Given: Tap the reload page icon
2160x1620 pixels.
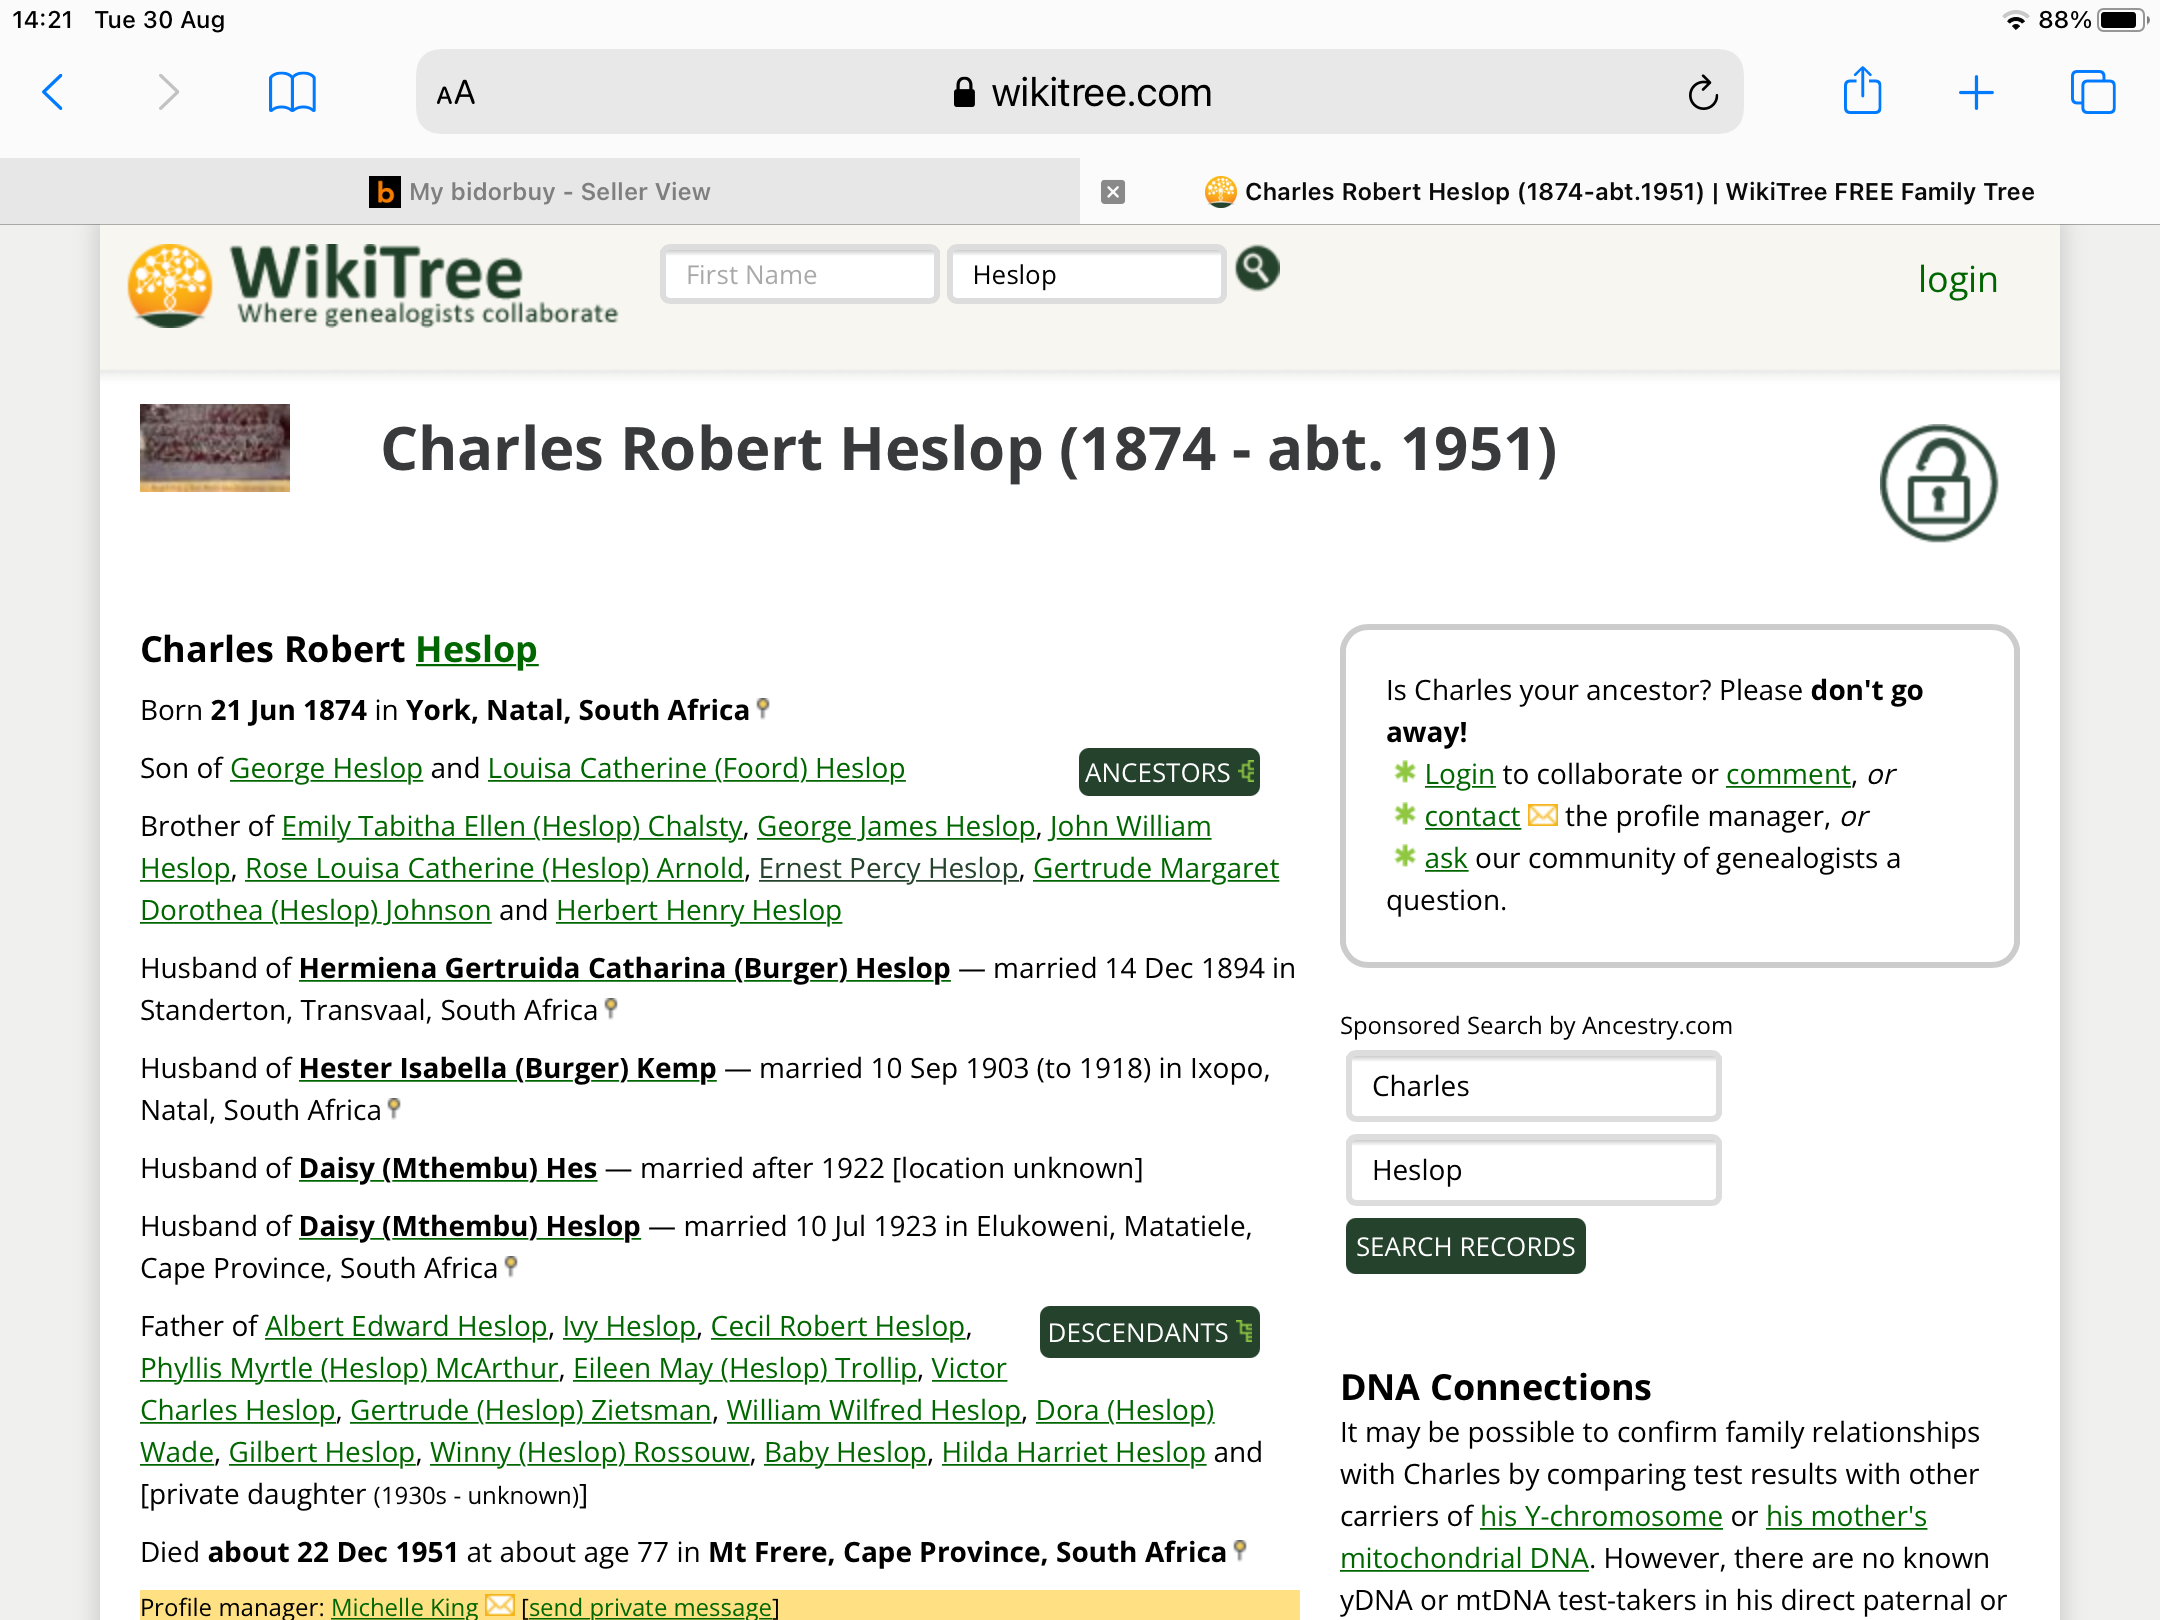Looking at the screenshot, I should 1703,93.
